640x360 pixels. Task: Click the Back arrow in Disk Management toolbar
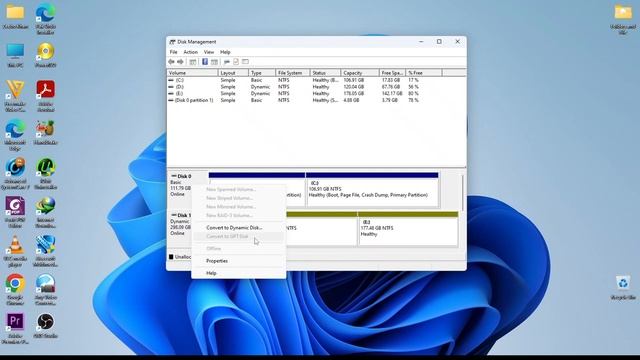pyautogui.click(x=171, y=62)
